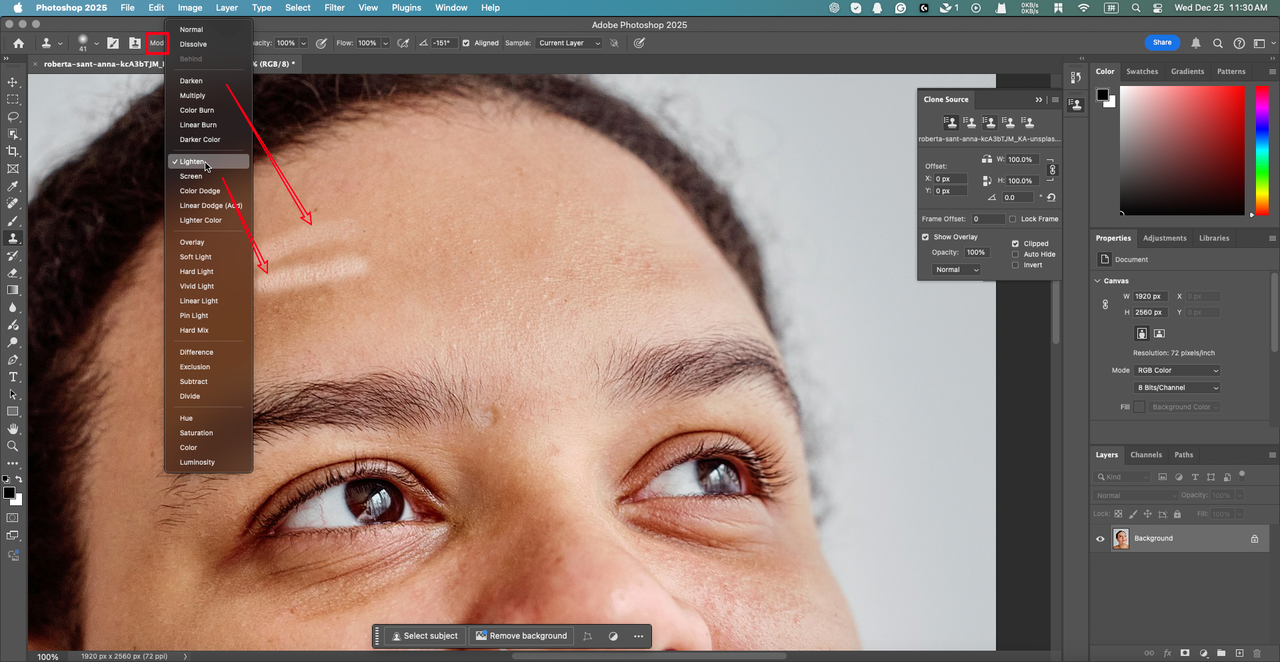The height and width of the screenshot is (662, 1280).
Task: Create a new layer
Action: tap(1239, 653)
